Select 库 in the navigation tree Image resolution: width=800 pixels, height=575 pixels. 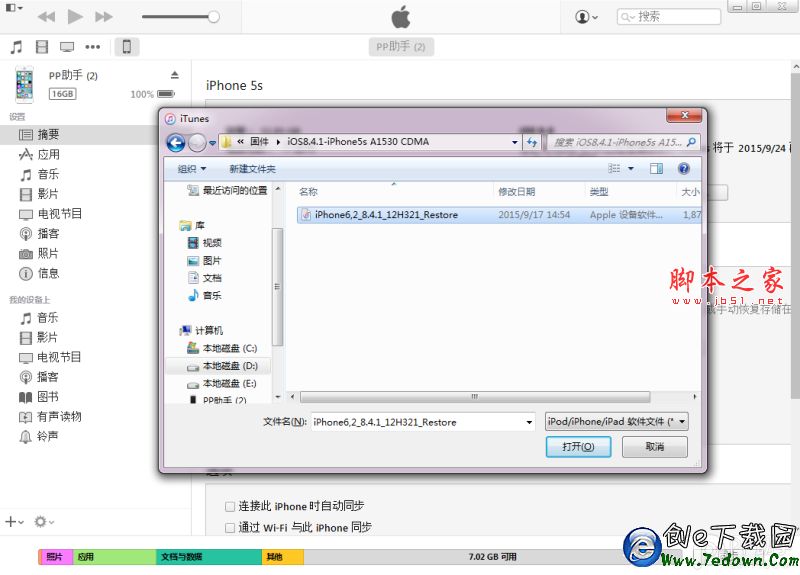(x=192, y=225)
